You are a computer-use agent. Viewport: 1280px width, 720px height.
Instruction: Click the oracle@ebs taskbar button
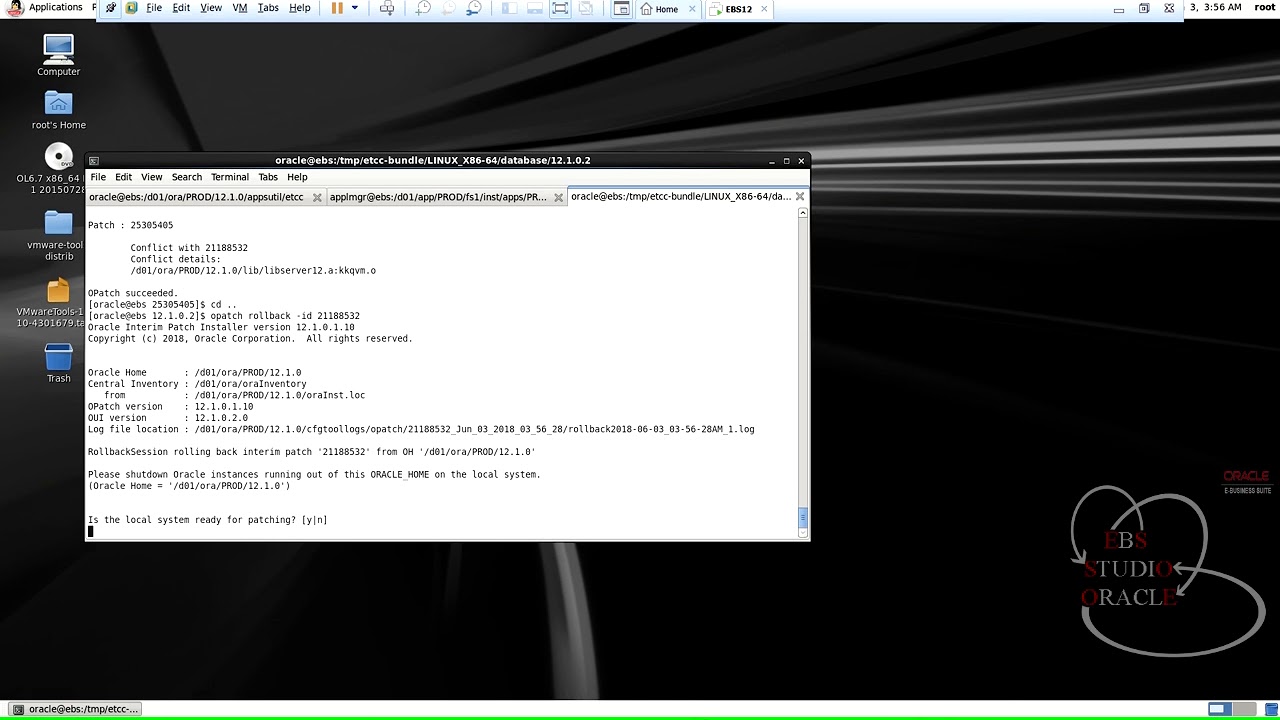pyautogui.click(x=76, y=709)
